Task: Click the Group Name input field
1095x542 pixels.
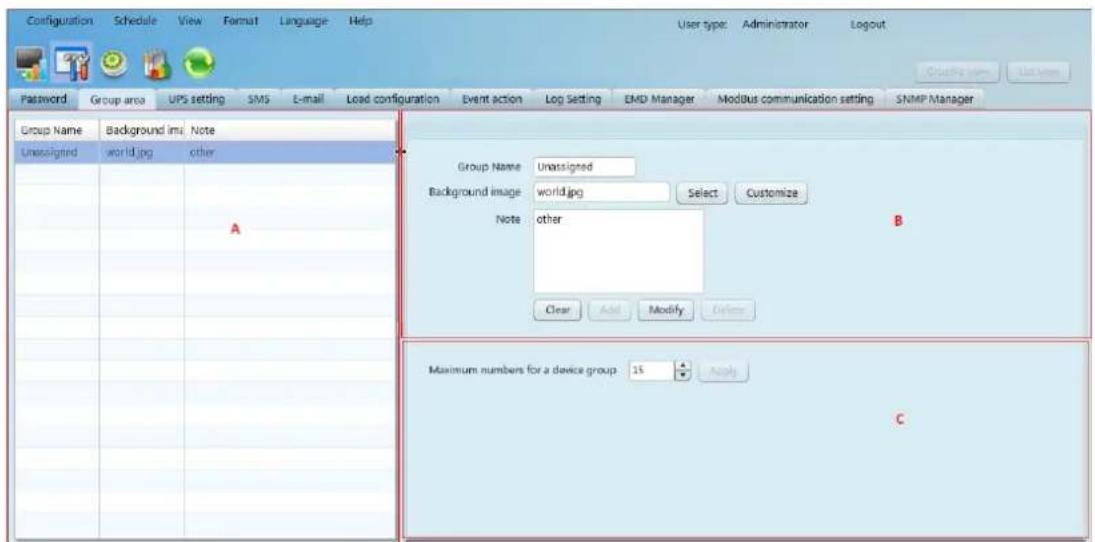Action: tap(585, 168)
